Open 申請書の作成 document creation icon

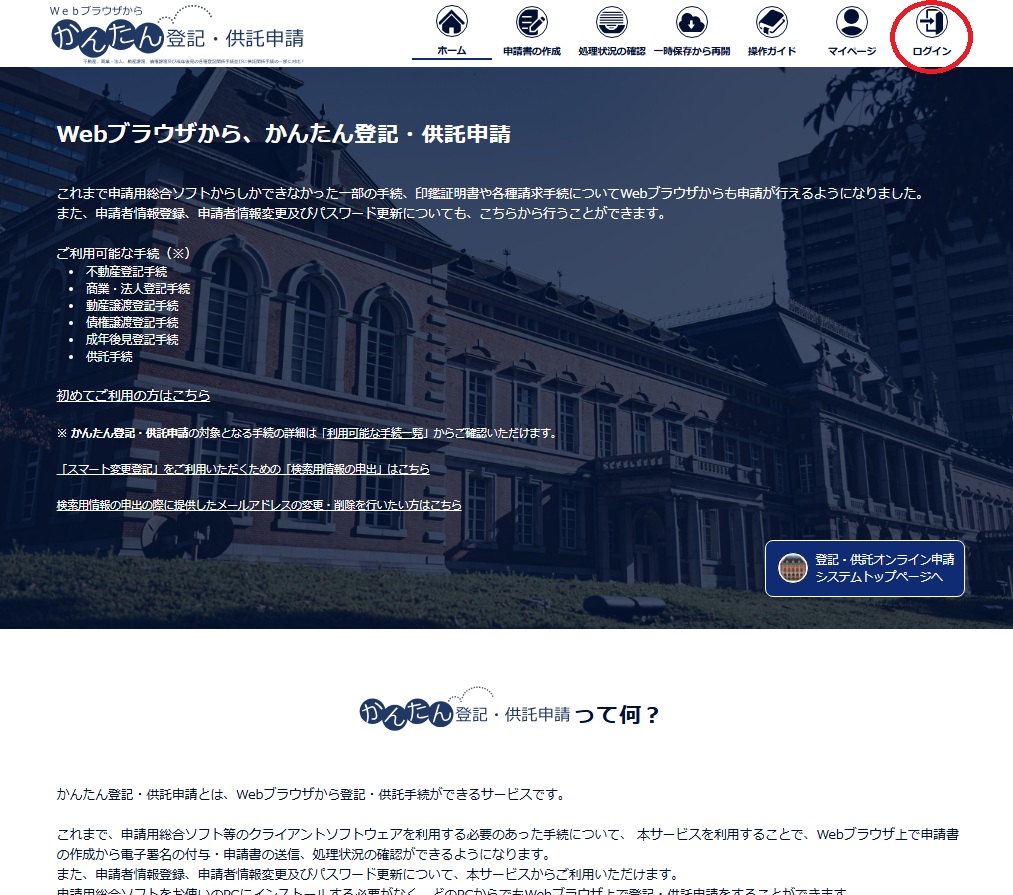tap(531, 20)
